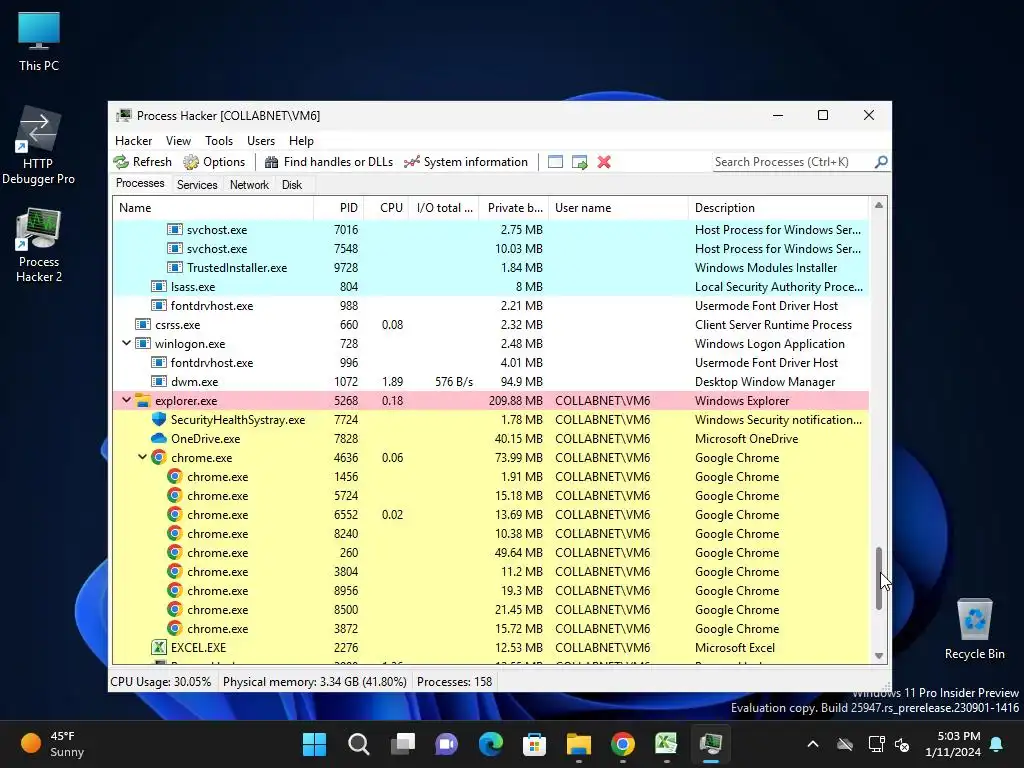Switch to the Disk tab
Viewport: 1024px width, 768px height.
pyautogui.click(x=292, y=185)
